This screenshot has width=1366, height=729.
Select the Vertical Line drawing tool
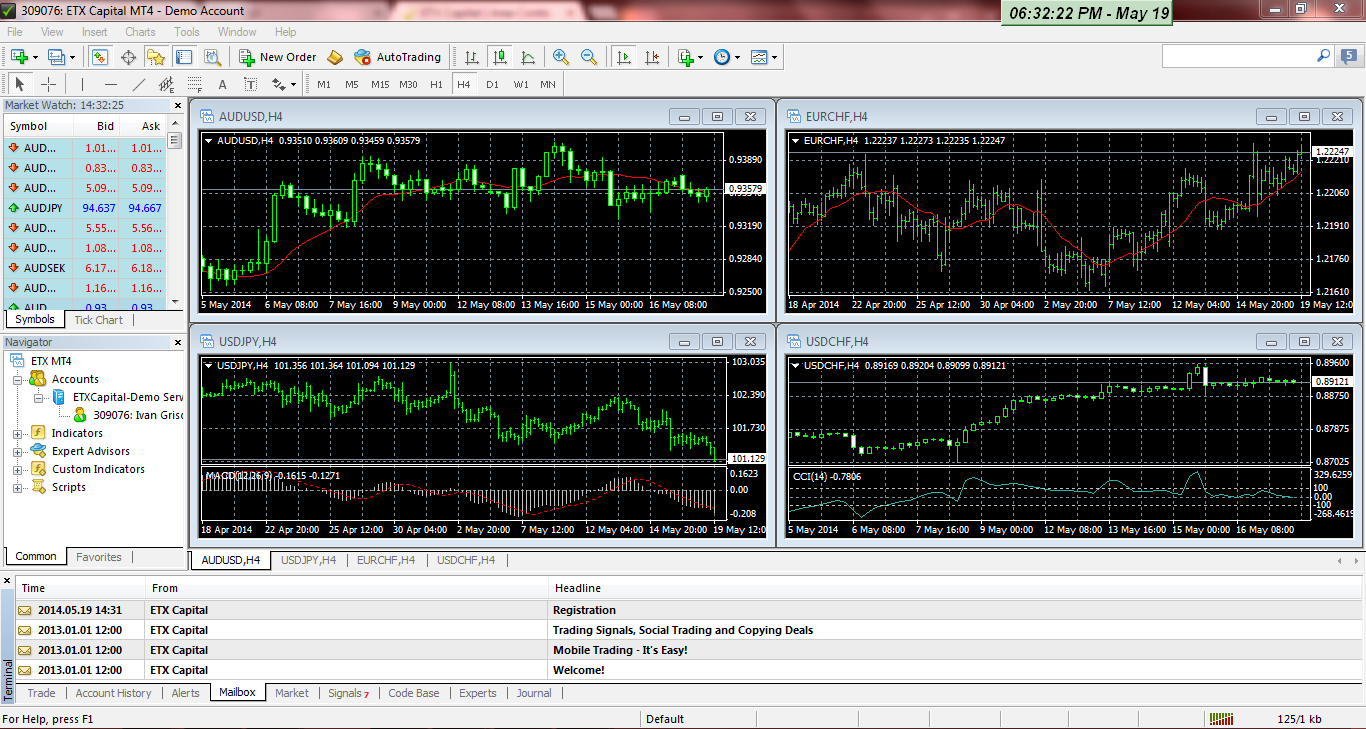tap(82, 84)
